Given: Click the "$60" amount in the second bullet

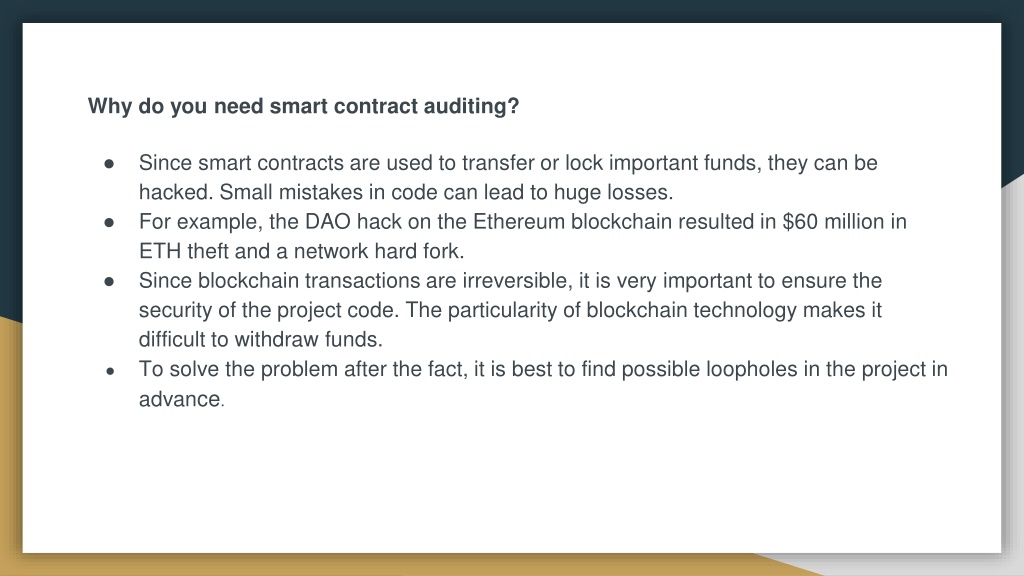Looking at the screenshot, I should [800, 221].
